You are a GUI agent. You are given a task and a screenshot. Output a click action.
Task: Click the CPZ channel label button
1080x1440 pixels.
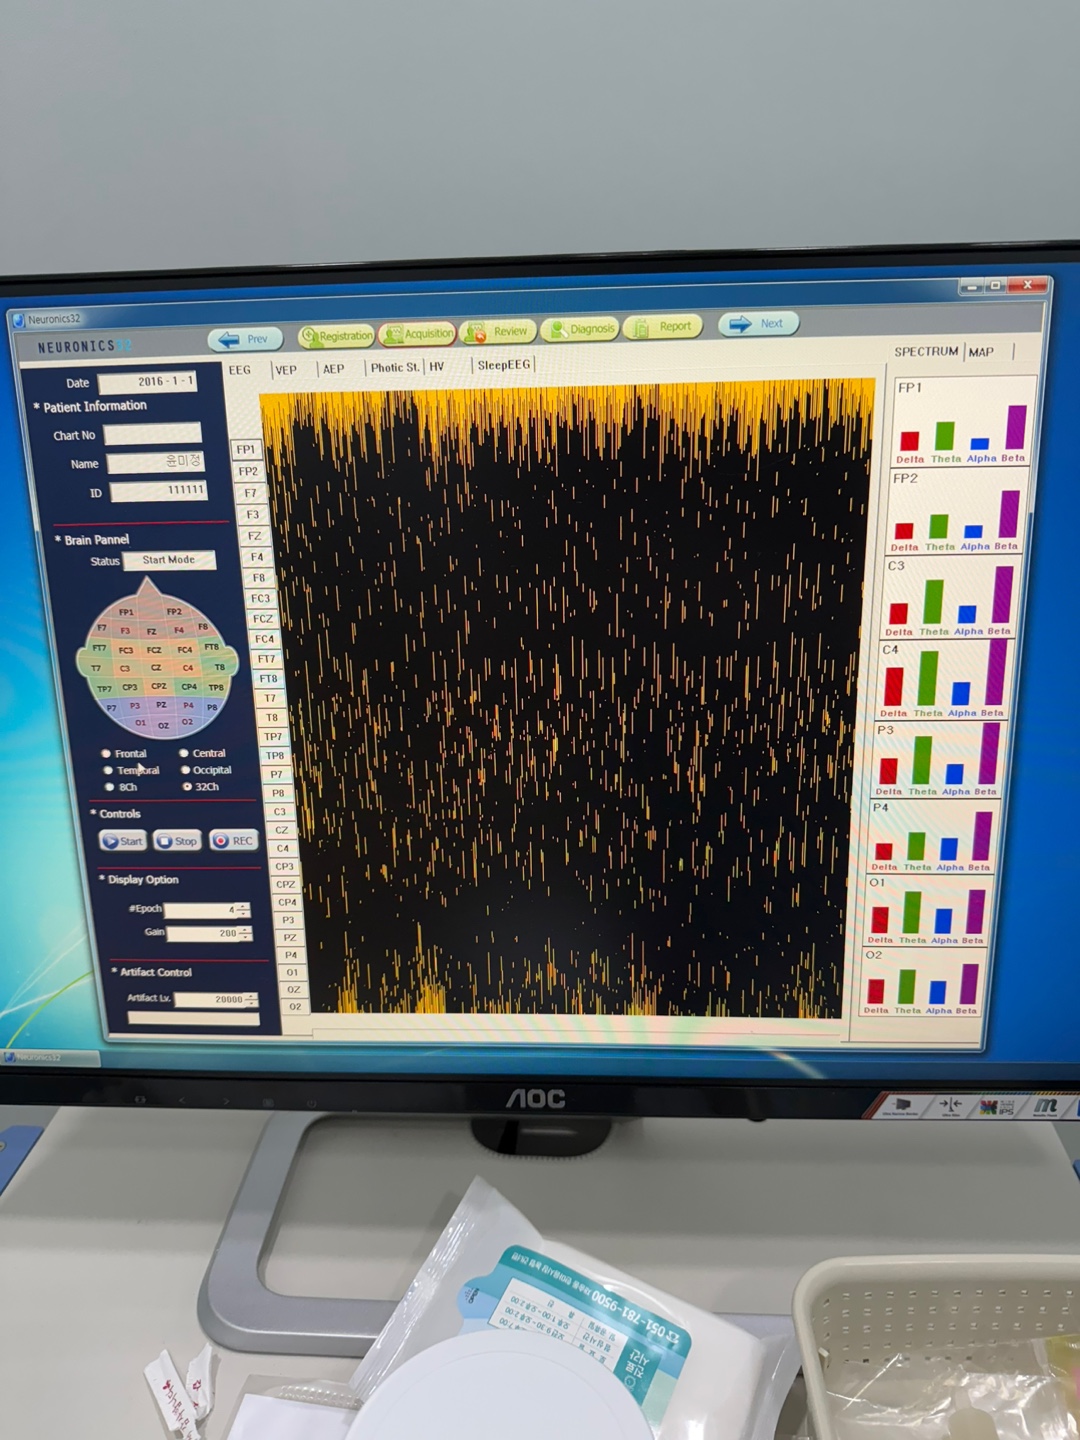tap(286, 884)
